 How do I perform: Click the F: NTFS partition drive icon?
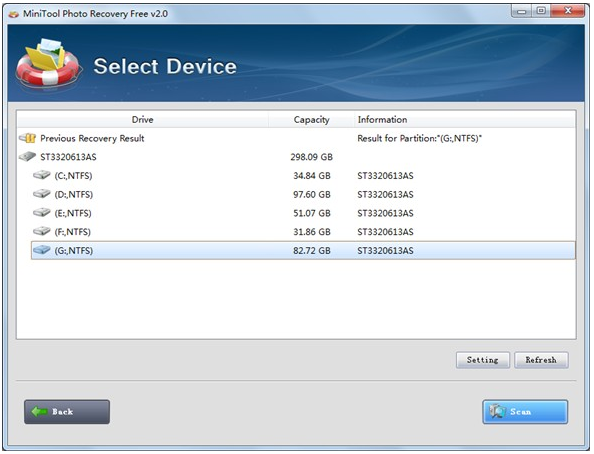tap(42, 231)
